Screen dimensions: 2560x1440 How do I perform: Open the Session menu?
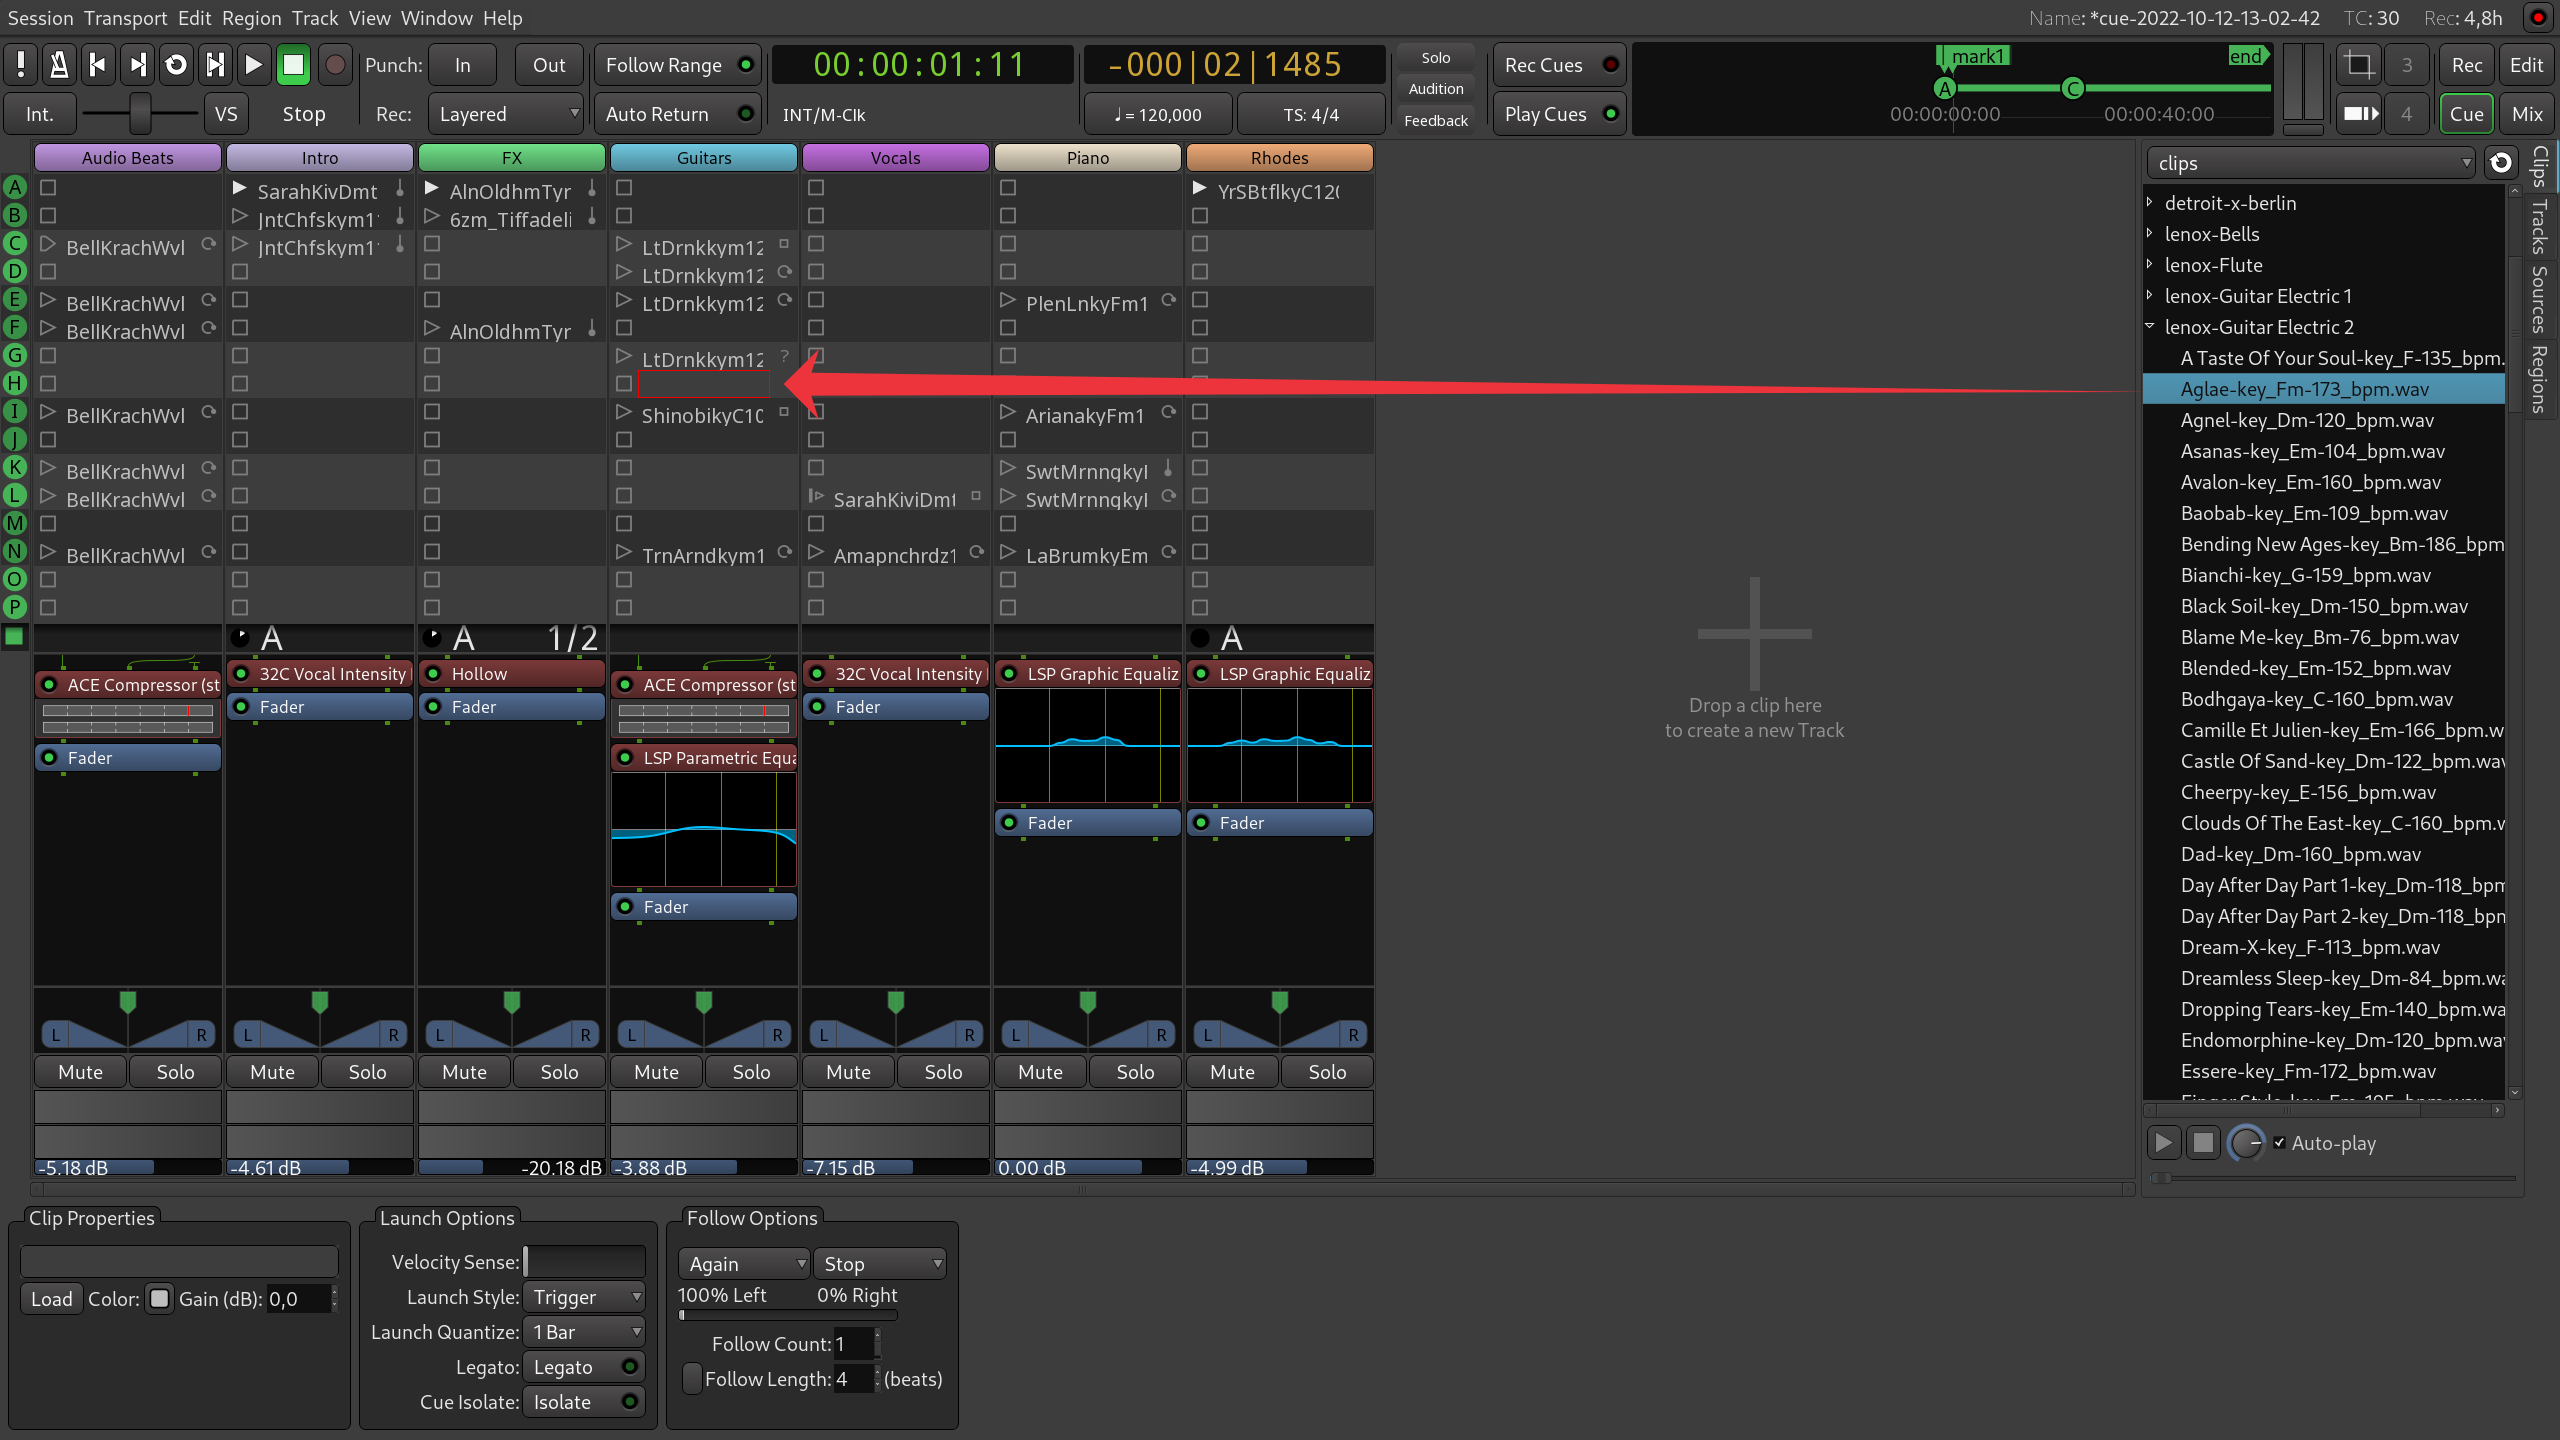(x=40, y=18)
